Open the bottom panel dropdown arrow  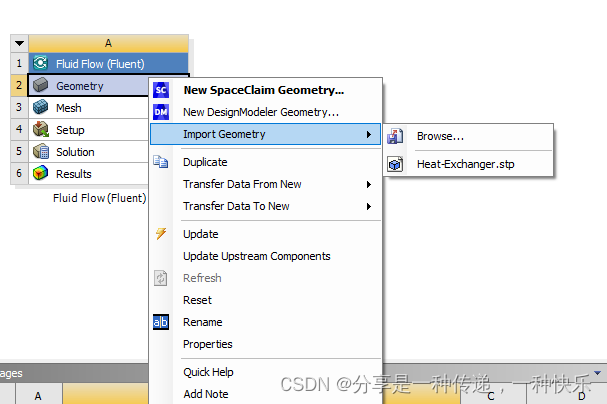pyautogui.click(x=597, y=373)
